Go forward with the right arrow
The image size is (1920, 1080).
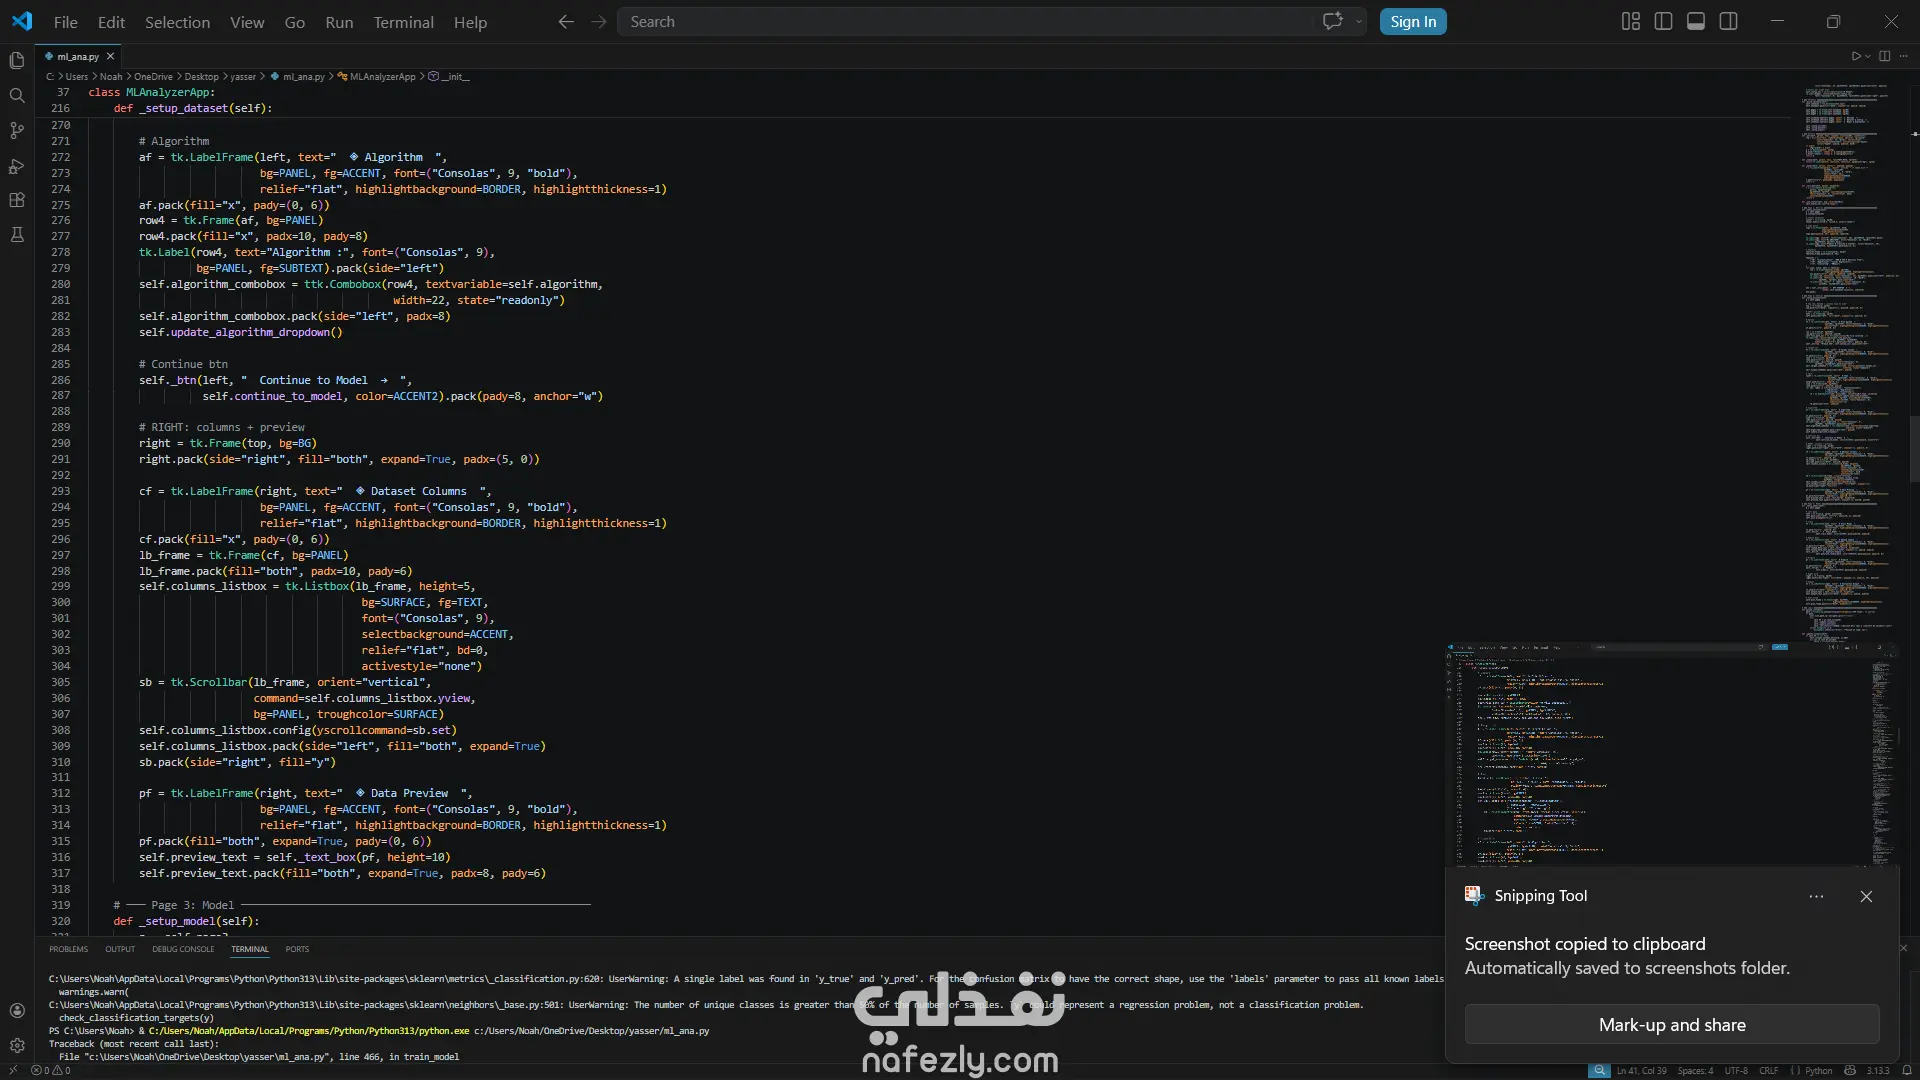[x=599, y=21]
